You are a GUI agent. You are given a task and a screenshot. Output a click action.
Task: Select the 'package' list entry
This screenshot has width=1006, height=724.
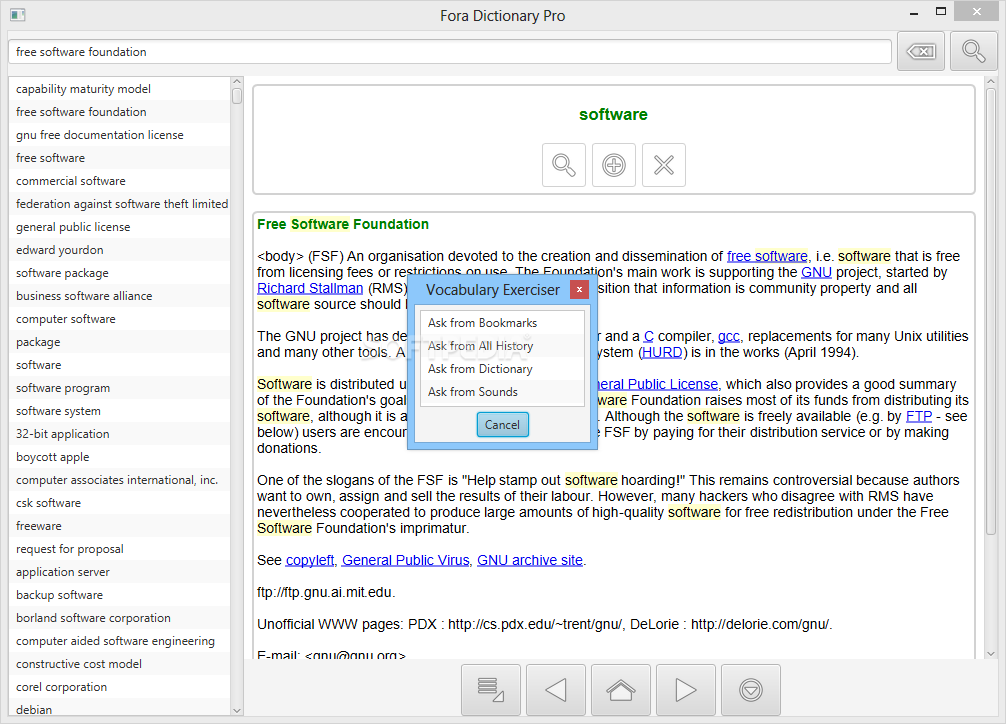pos(120,342)
